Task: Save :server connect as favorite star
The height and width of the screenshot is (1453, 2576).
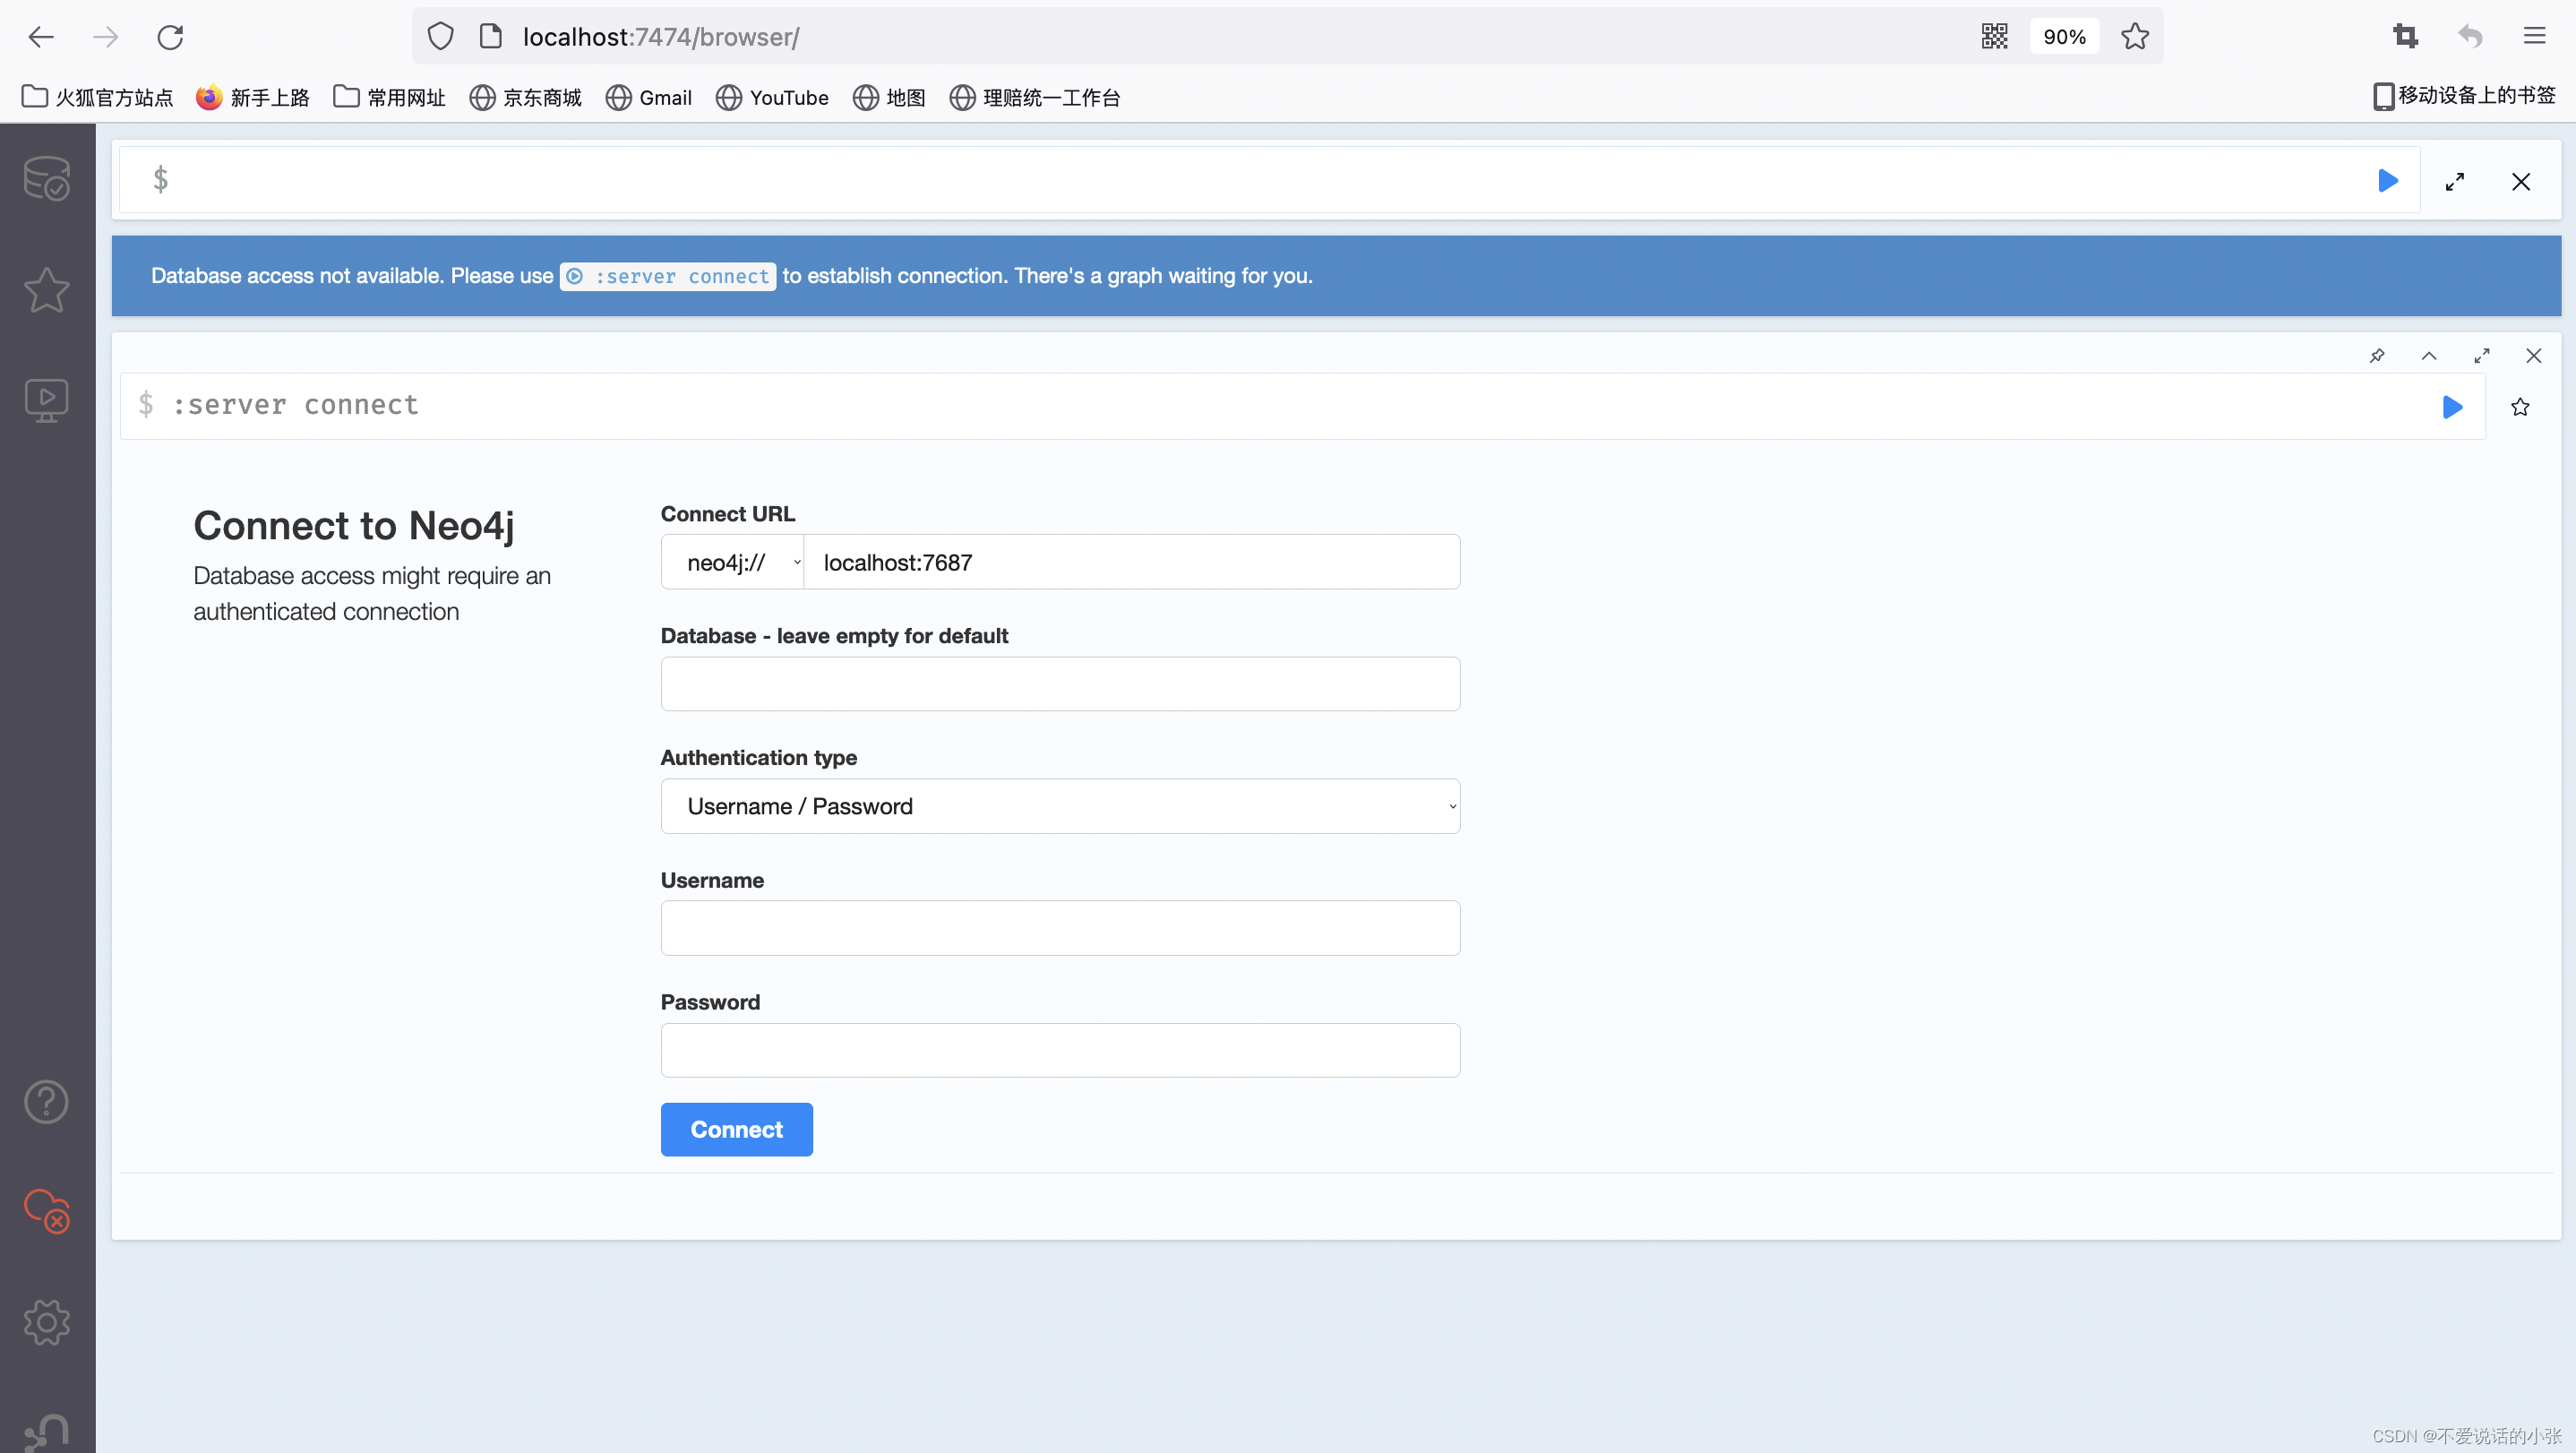Action: point(2520,407)
